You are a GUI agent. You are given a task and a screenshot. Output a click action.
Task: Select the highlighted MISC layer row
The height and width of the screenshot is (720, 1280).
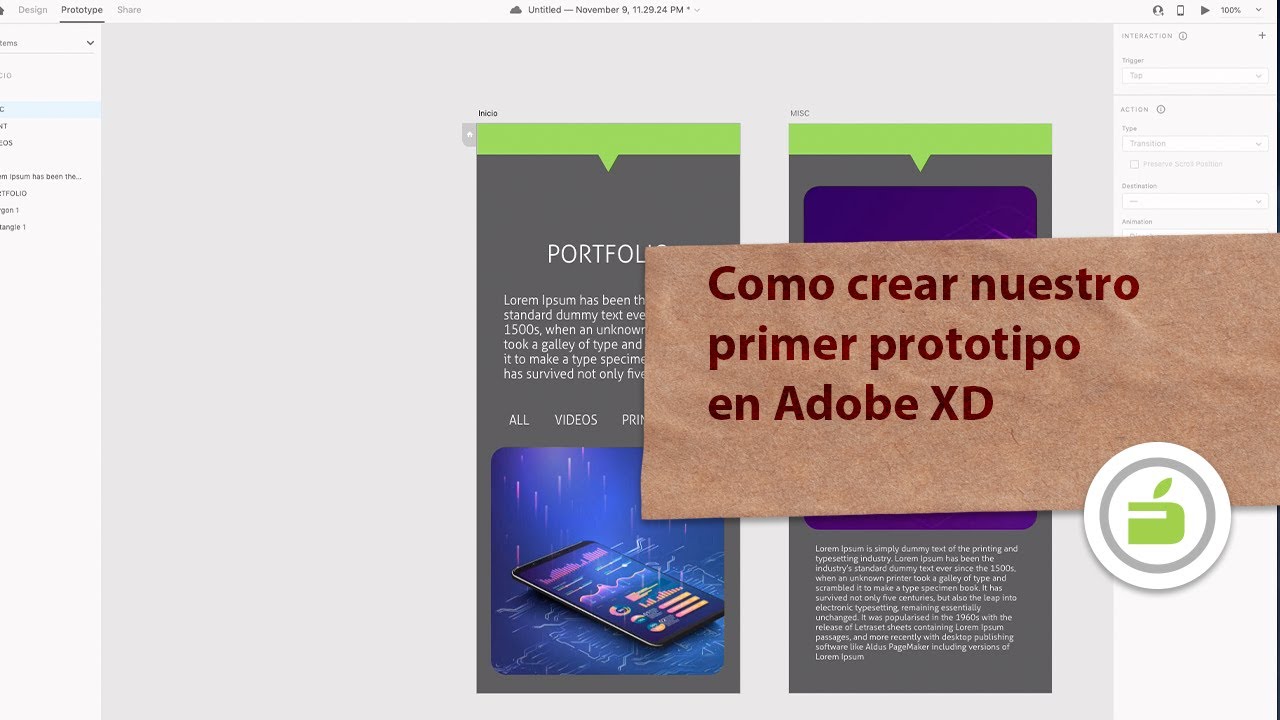coord(50,109)
